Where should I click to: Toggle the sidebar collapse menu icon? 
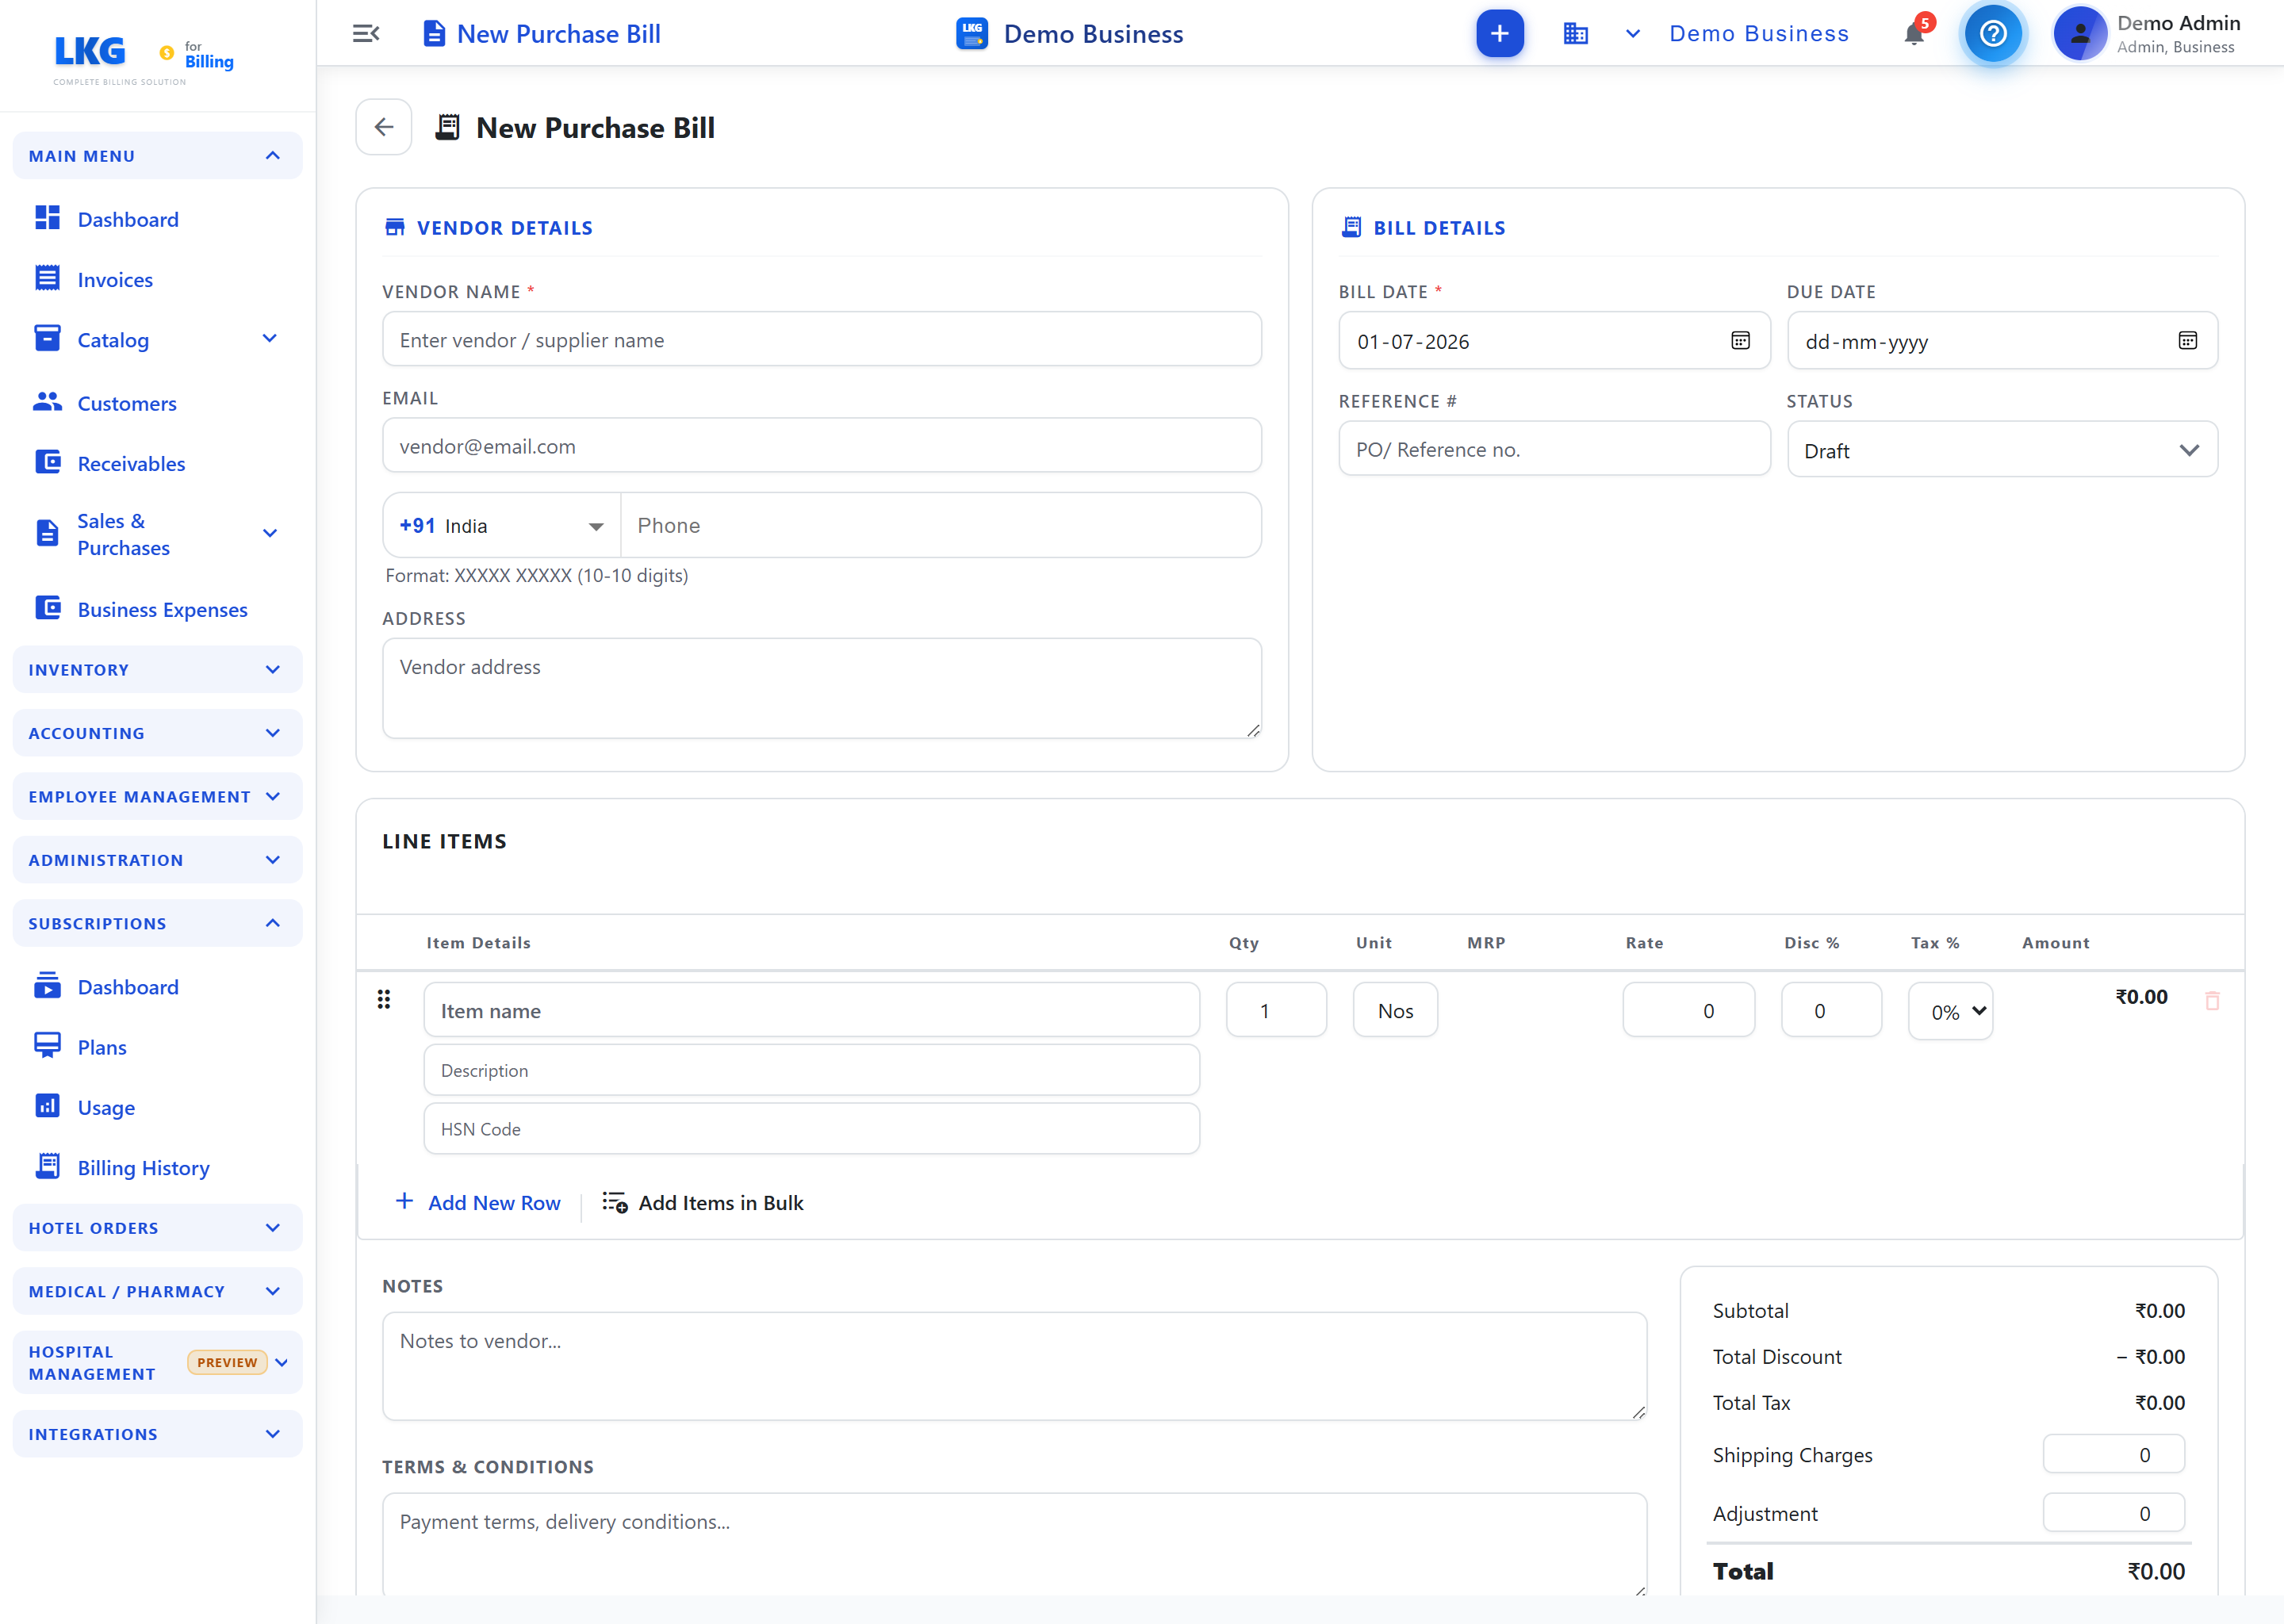coord(366,34)
